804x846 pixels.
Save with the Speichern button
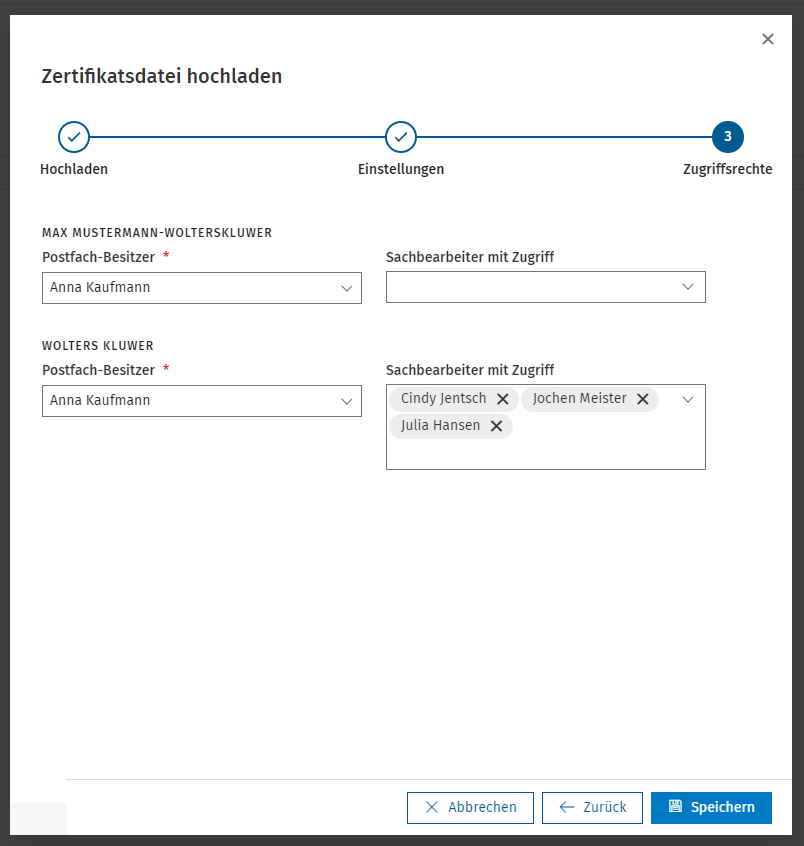click(x=711, y=808)
